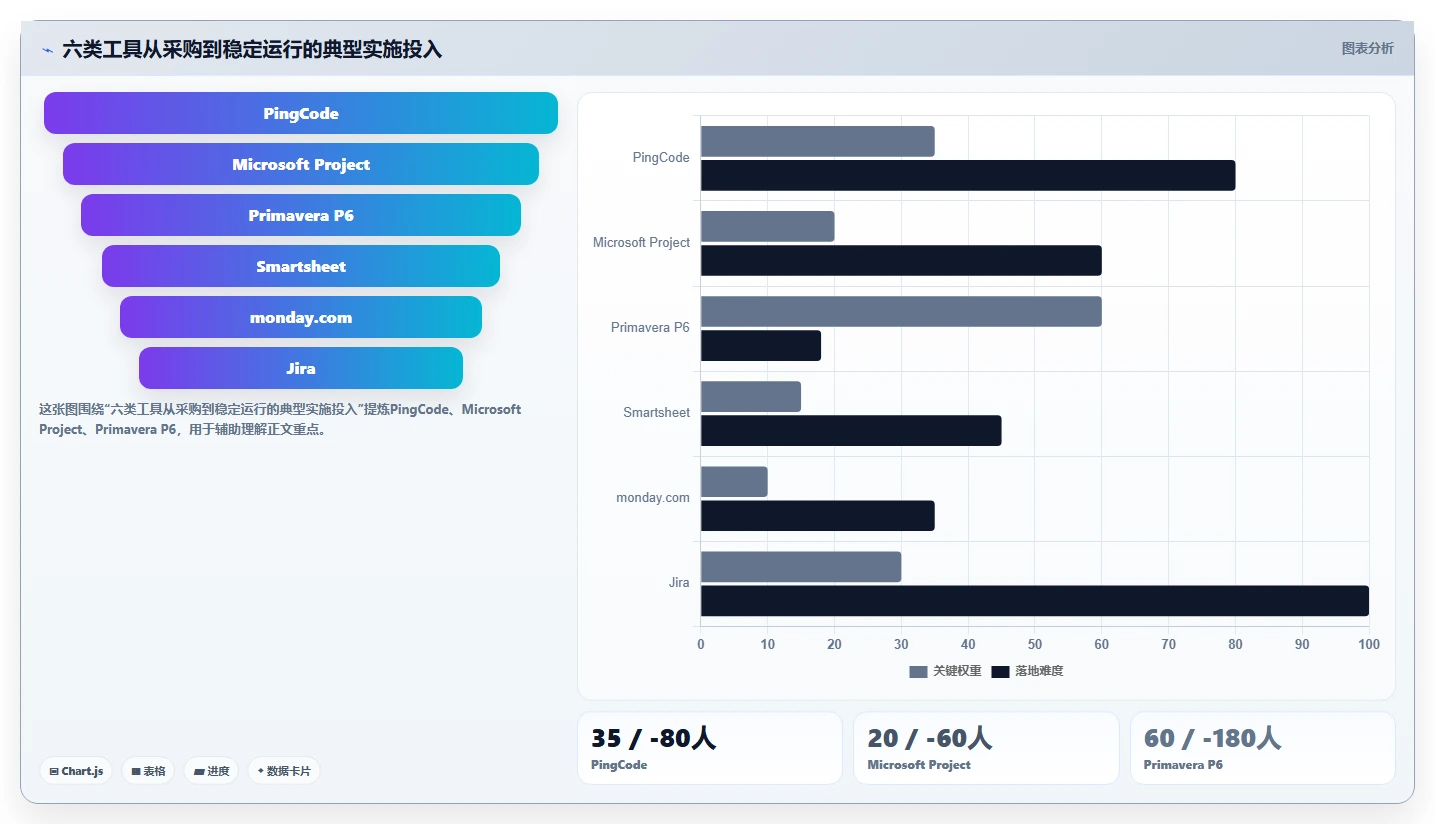1435x824 pixels.
Task: Click the 'Jira' chart axis label
Action: tap(679, 583)
